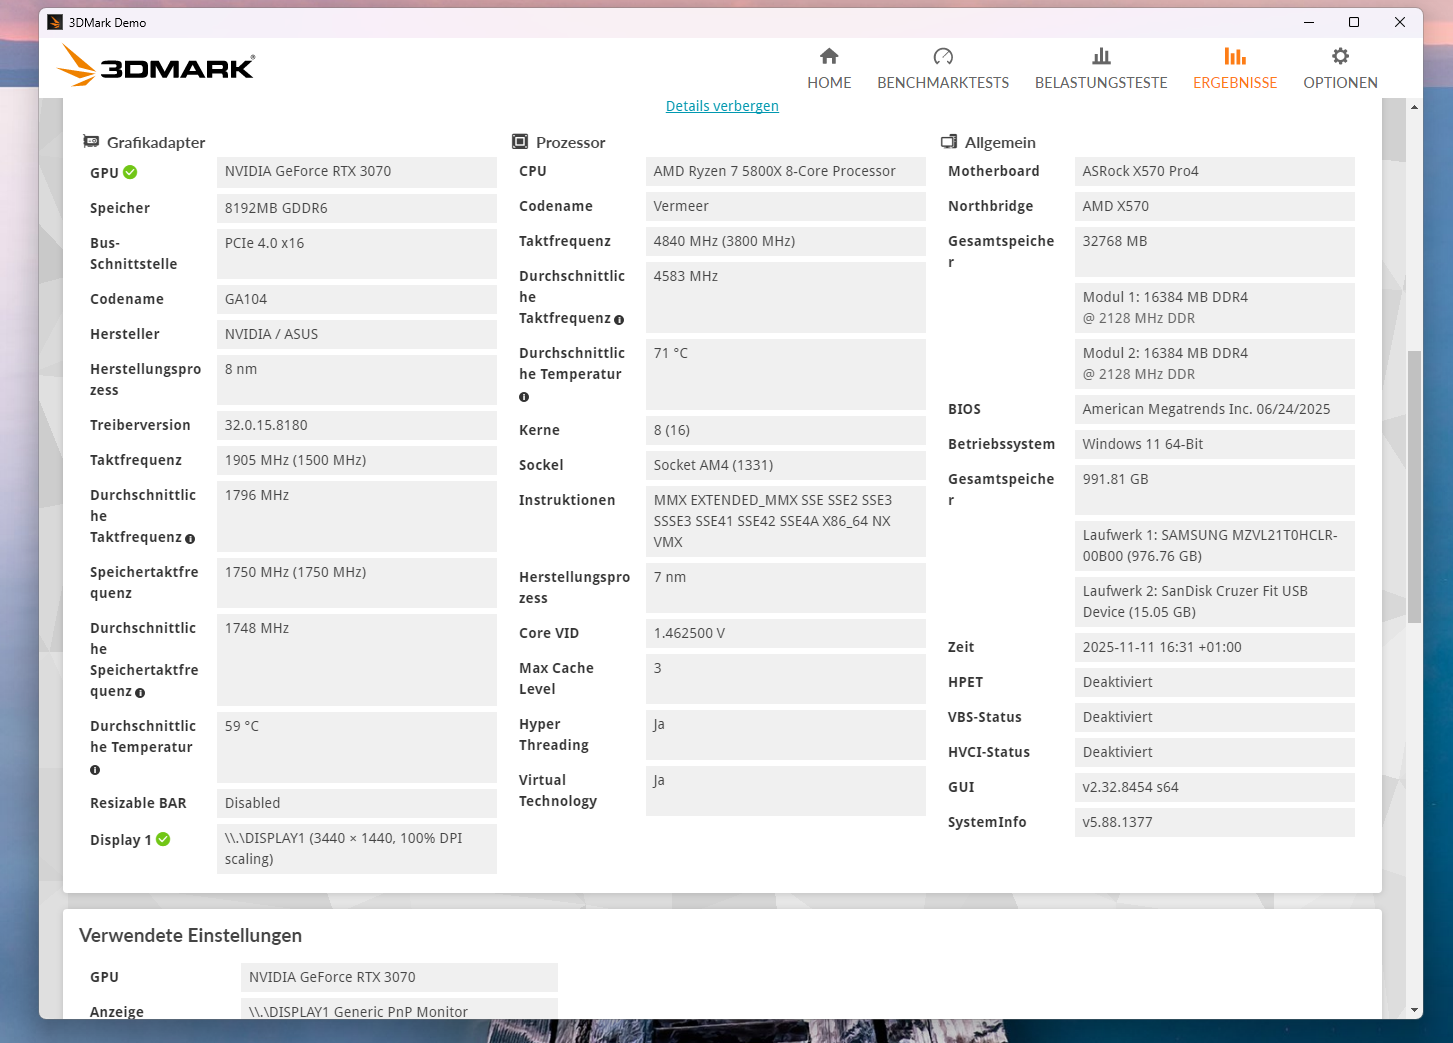Click the 4583 MHz value
Screen dimensions: 1453x1043
coord(786,297)
